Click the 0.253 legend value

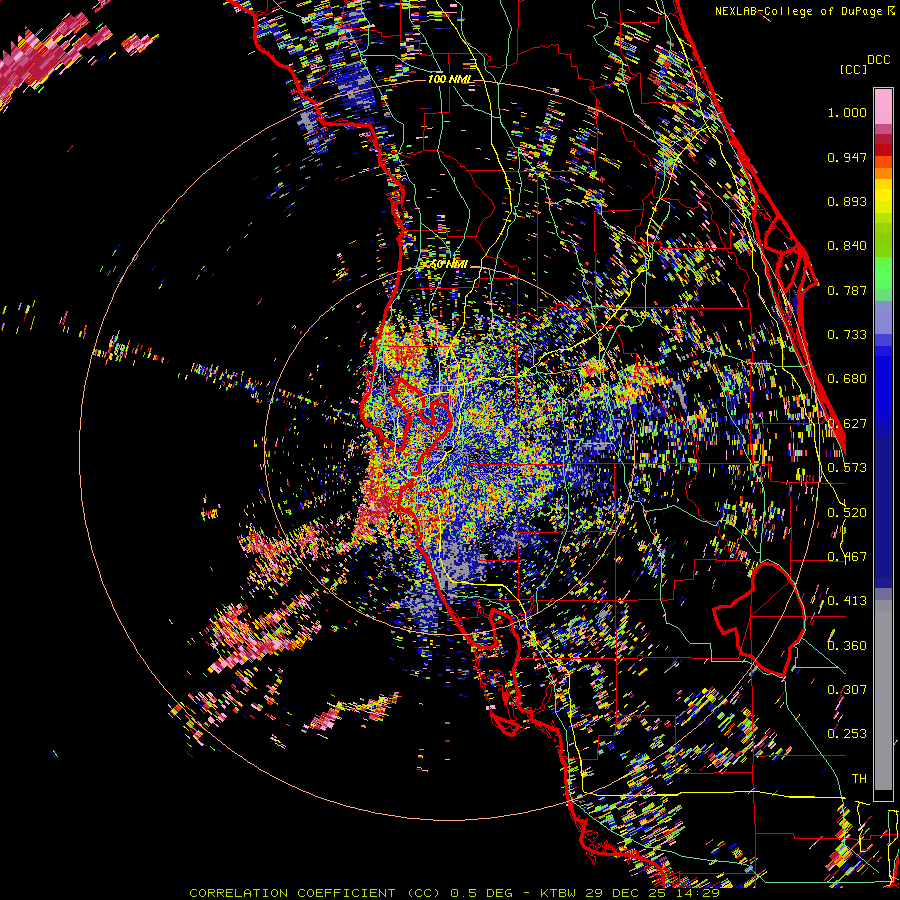pos(847,734)
